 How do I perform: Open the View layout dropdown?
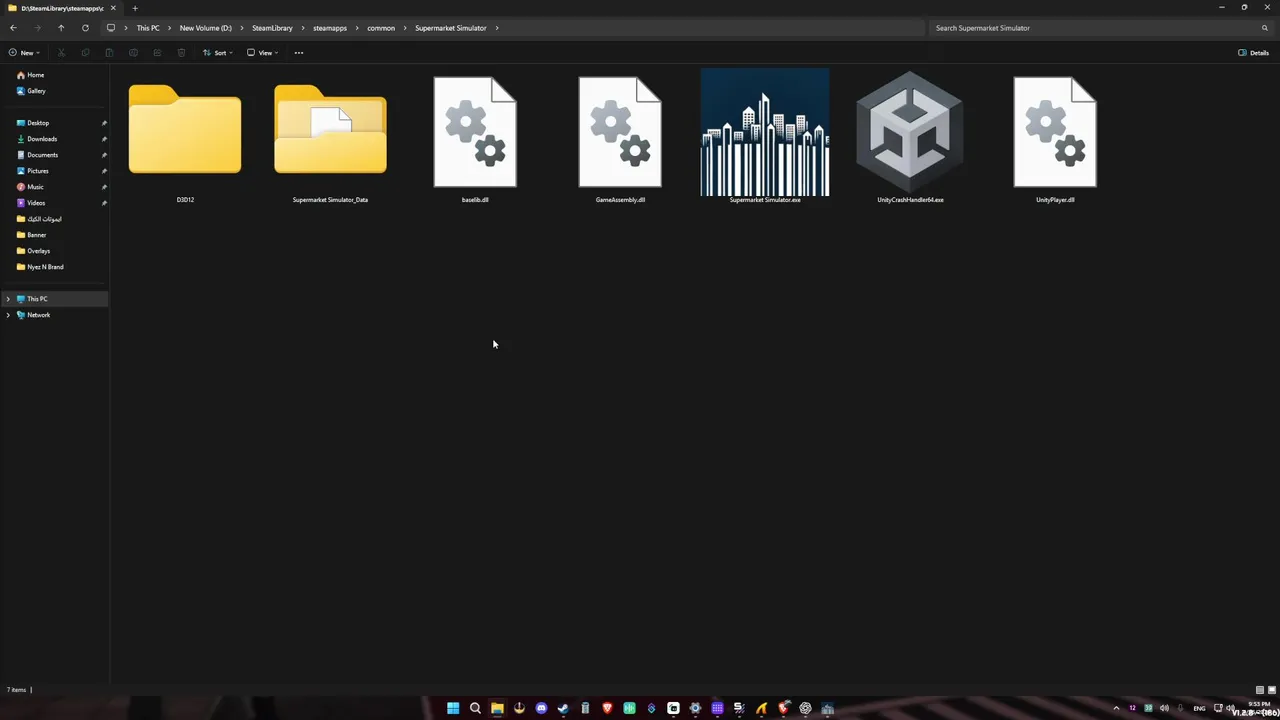(x=262, y=53)
